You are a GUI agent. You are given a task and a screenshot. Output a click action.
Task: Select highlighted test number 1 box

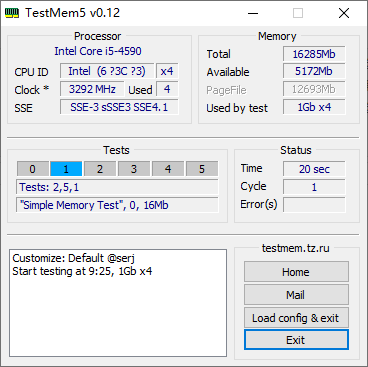click(x=66, y=169)
